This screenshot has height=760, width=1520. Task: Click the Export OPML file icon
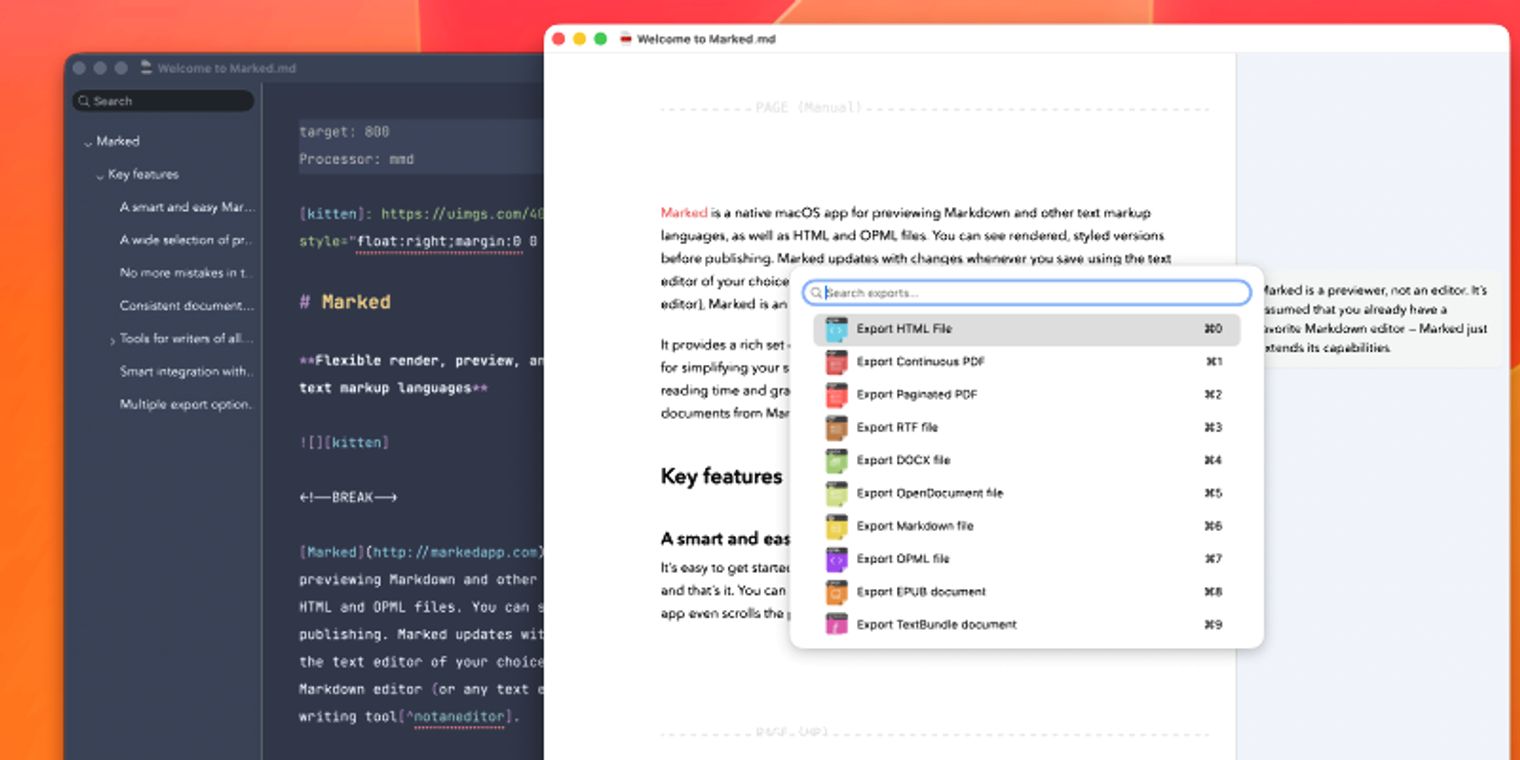click(x=836, y=559)
